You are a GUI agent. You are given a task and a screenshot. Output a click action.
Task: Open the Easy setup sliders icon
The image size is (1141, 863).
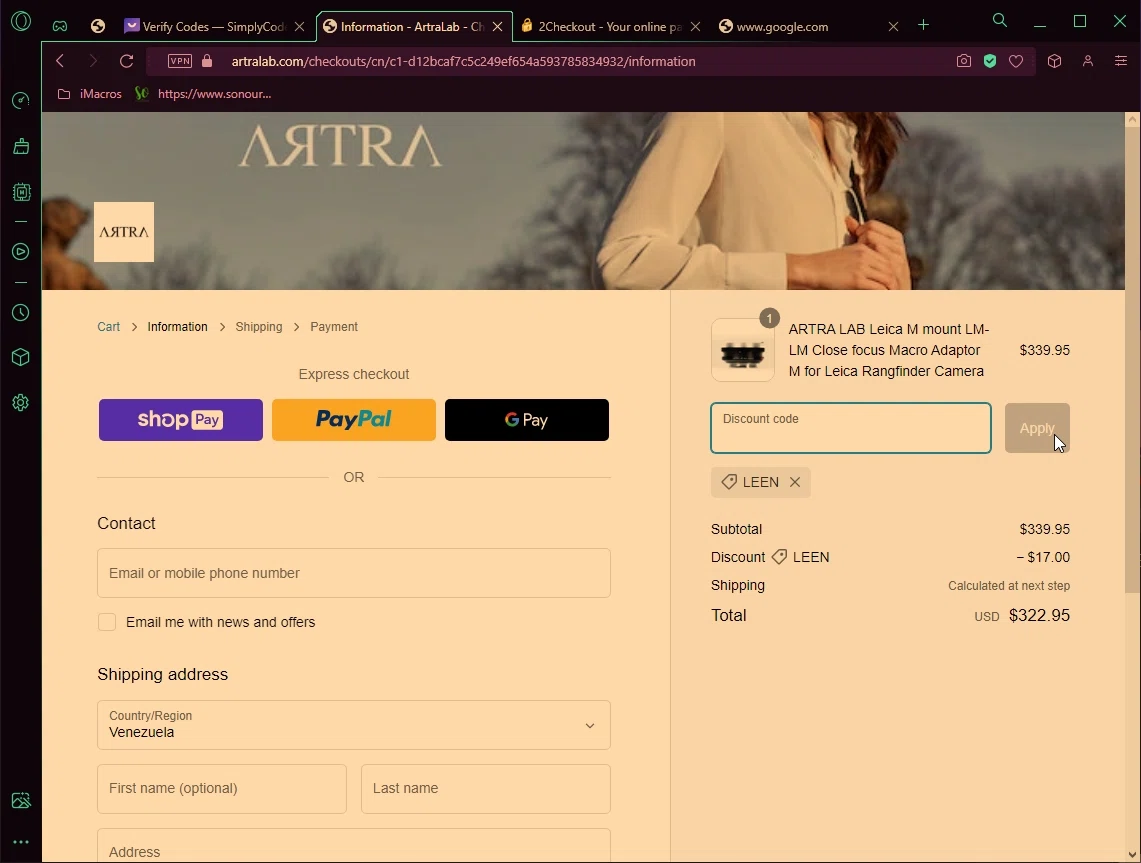click(1121, 61)
